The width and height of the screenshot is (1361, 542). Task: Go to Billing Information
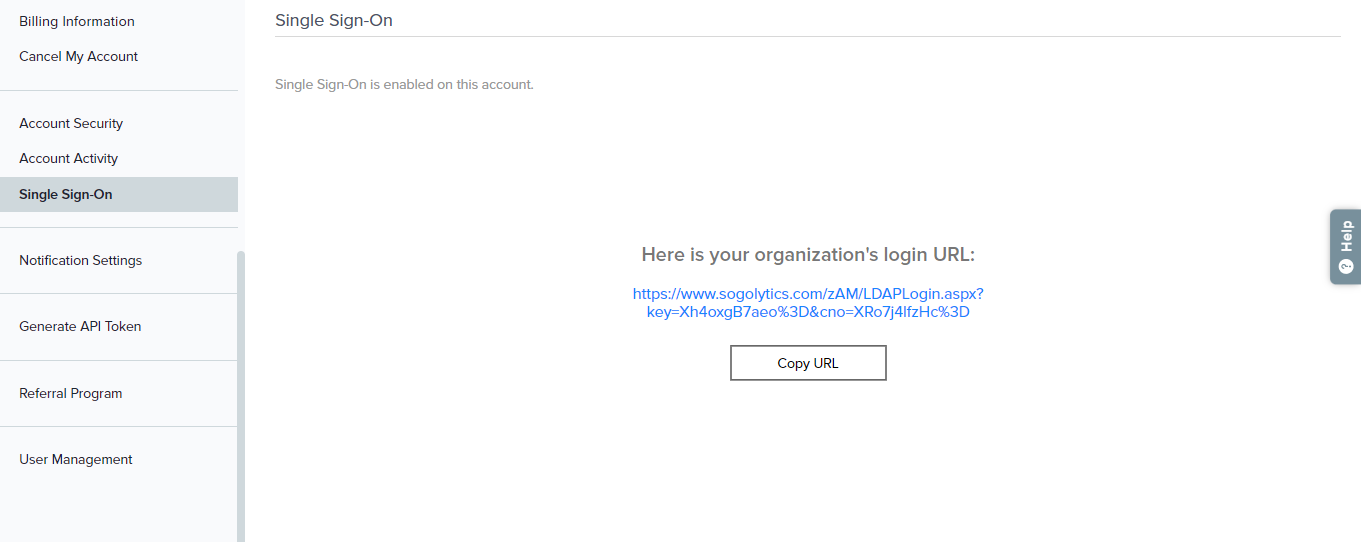[x=77, y=21]
